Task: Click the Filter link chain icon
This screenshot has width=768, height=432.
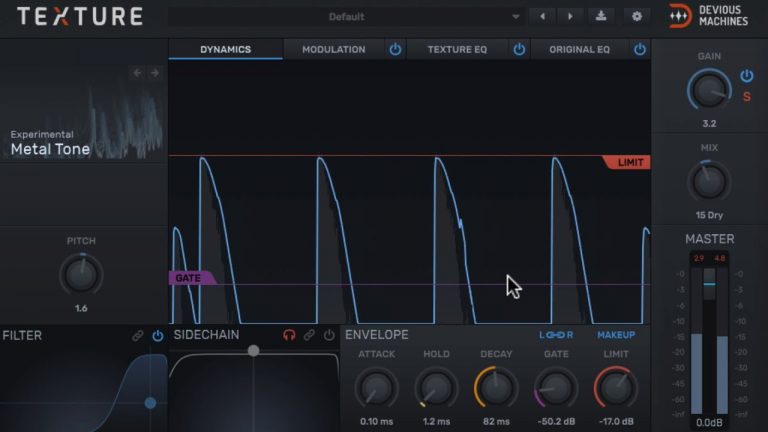Action: tap(138, 336)
